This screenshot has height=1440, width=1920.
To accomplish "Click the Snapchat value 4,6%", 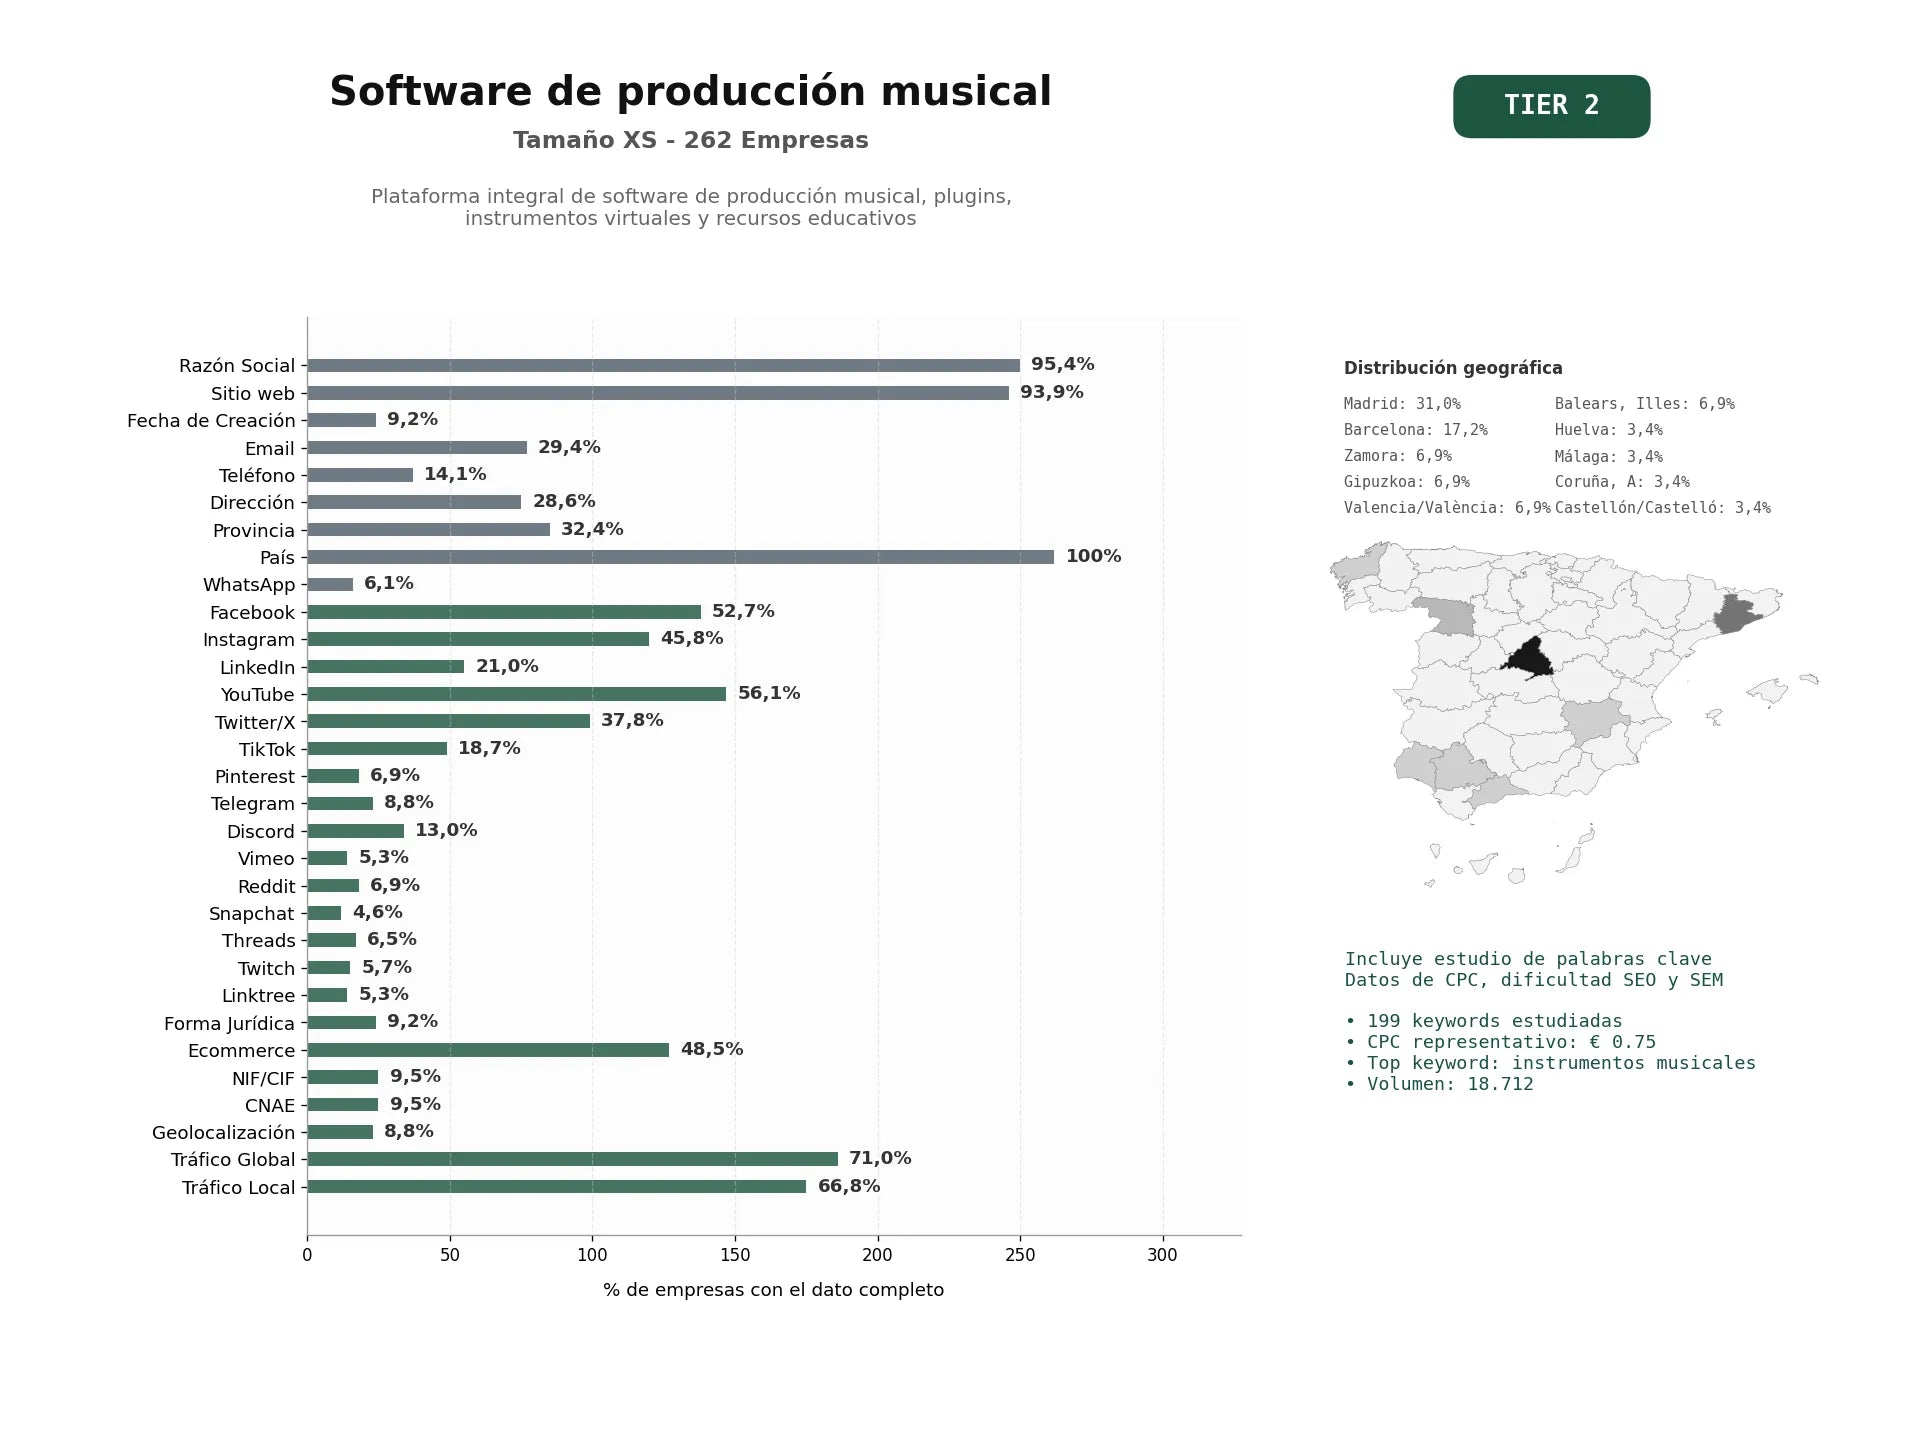I will point(377,912).
